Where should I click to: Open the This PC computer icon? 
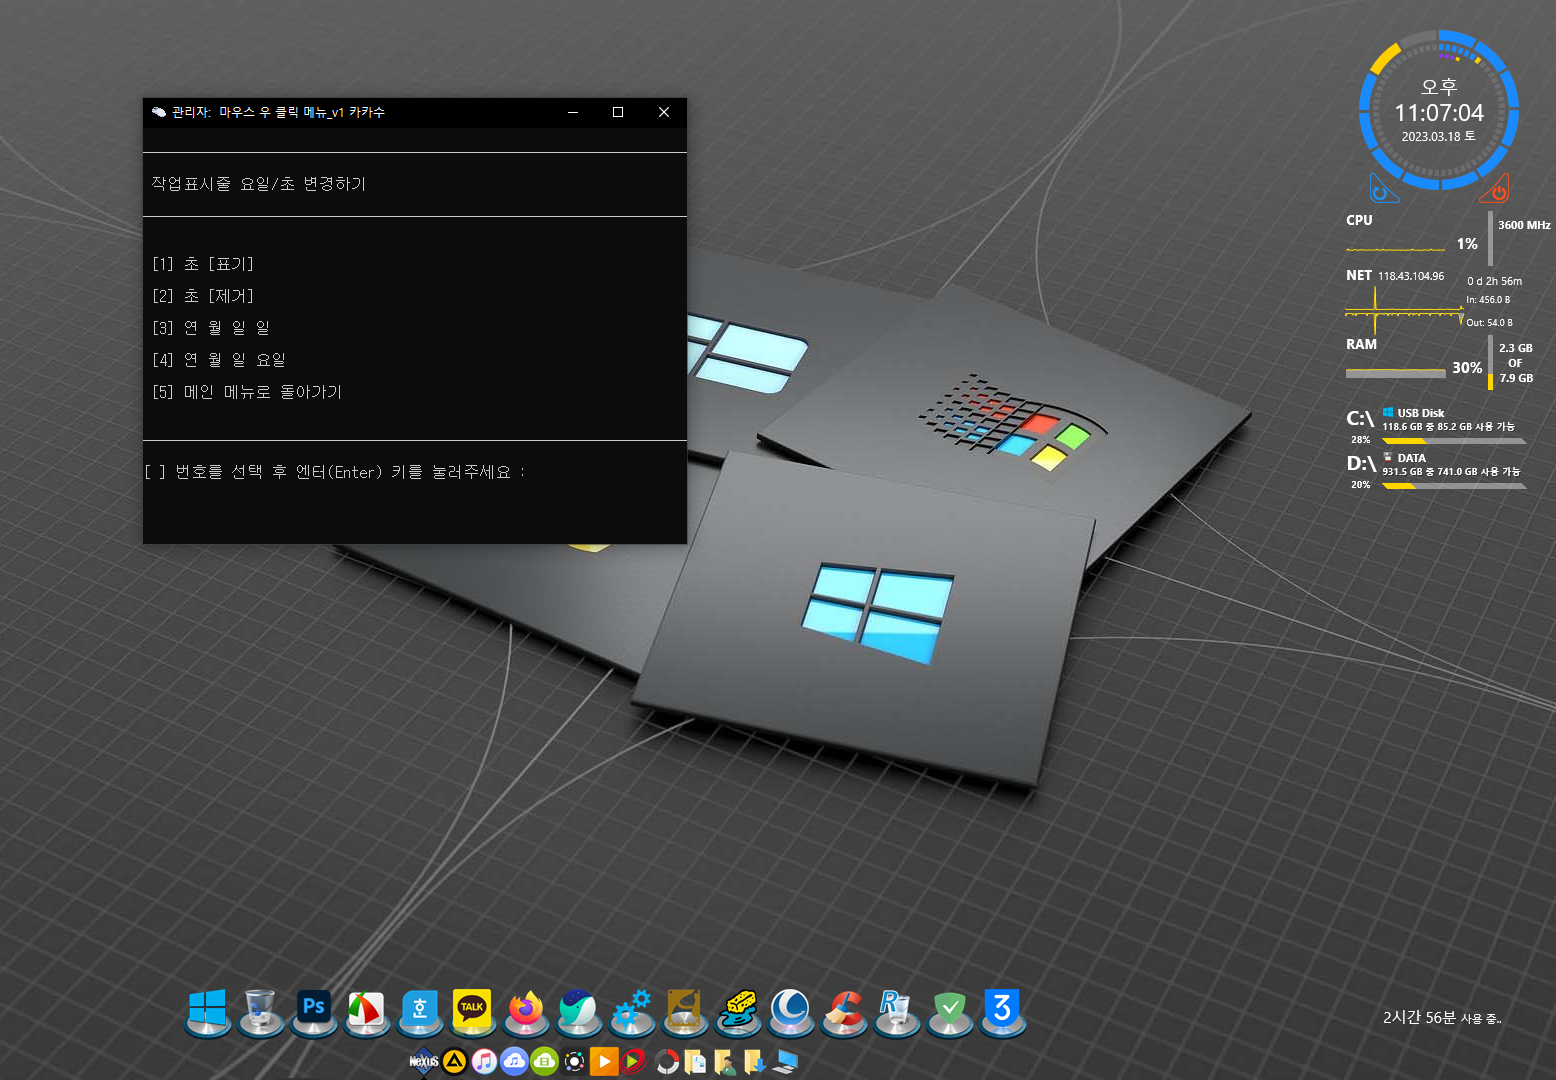click(x=786, y=1061)
